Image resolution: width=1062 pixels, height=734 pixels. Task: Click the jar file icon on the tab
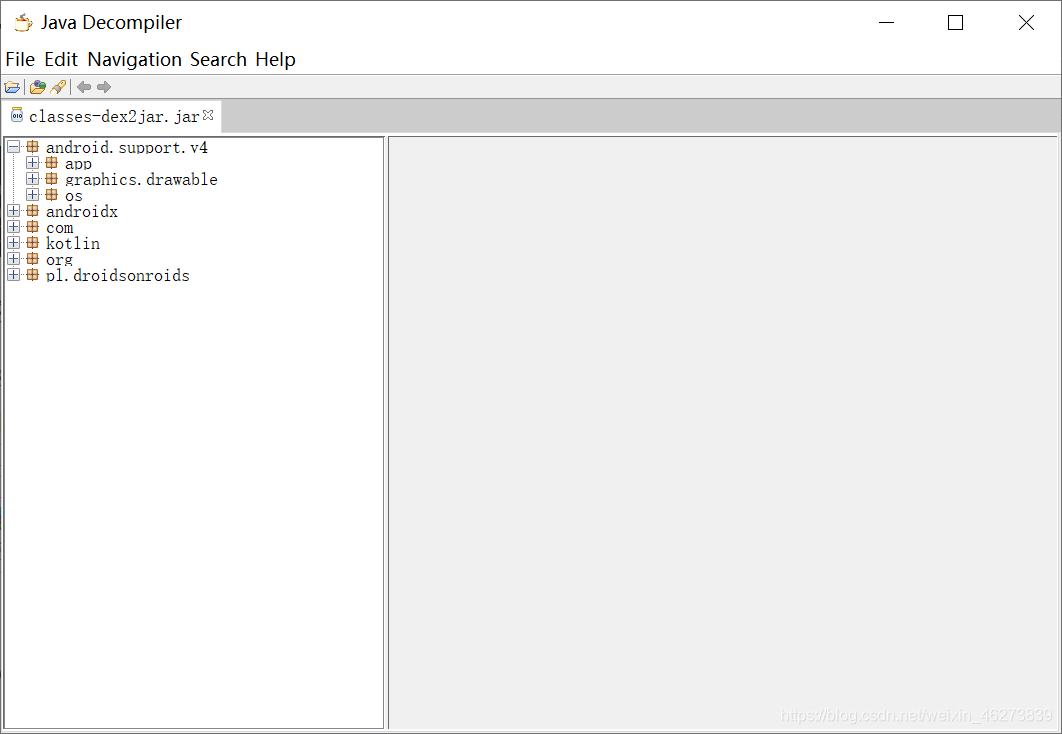[x=17, y=115]
